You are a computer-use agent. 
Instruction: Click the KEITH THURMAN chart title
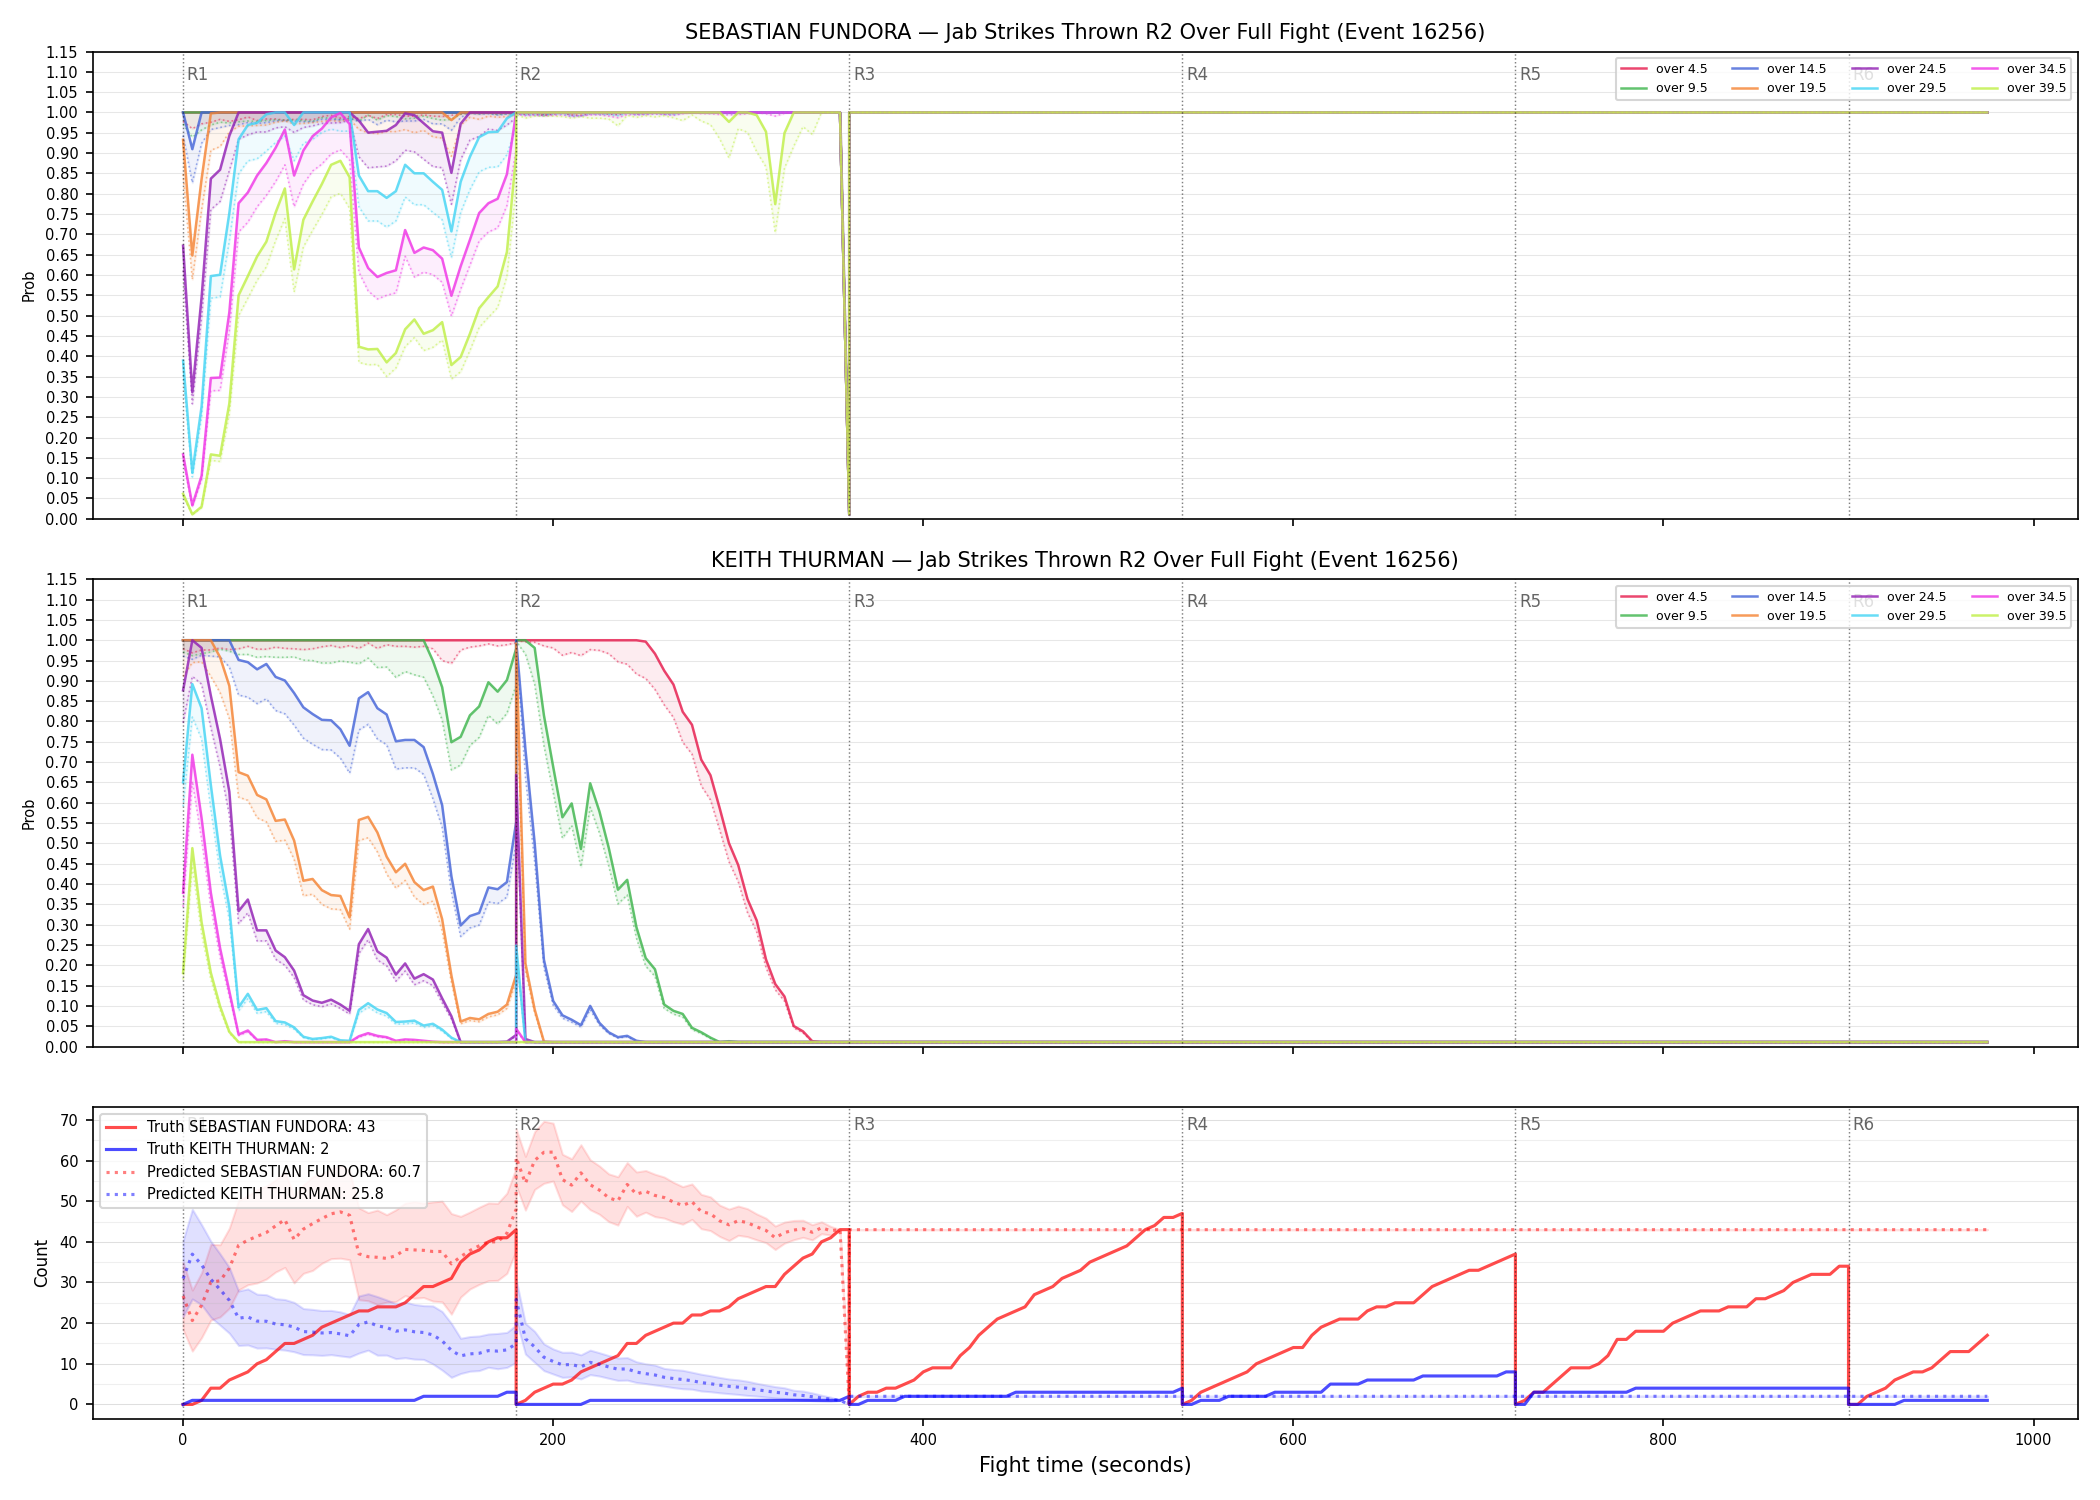[1084, 560]
